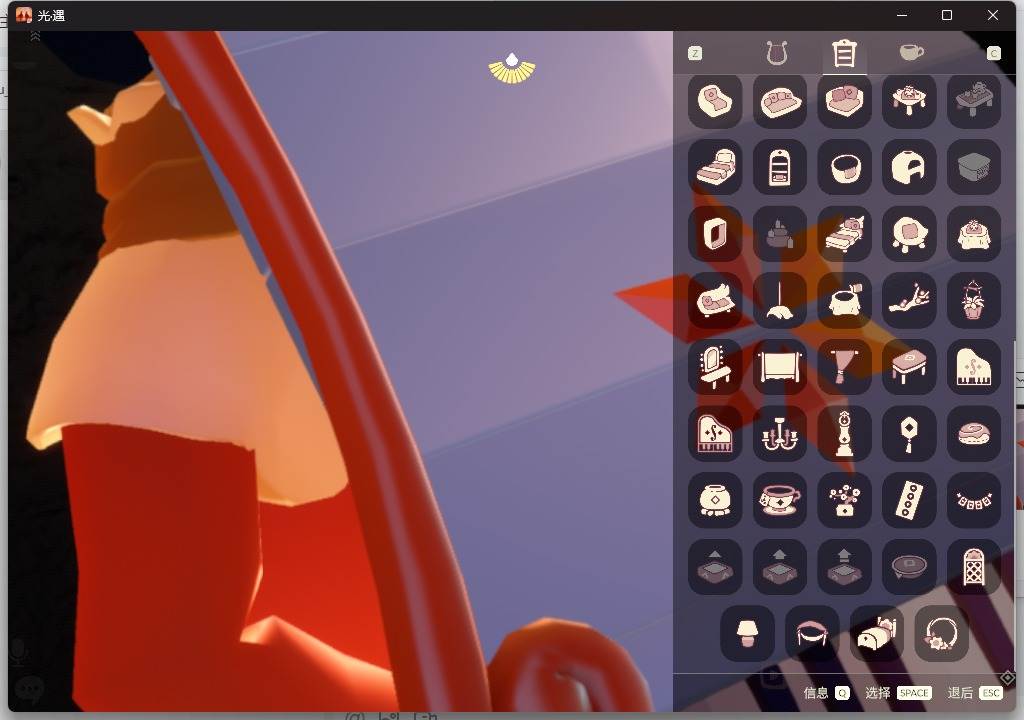Choose the triple-arrow raised platform icon
1024x720 pixels.
[x=844, y=567]
